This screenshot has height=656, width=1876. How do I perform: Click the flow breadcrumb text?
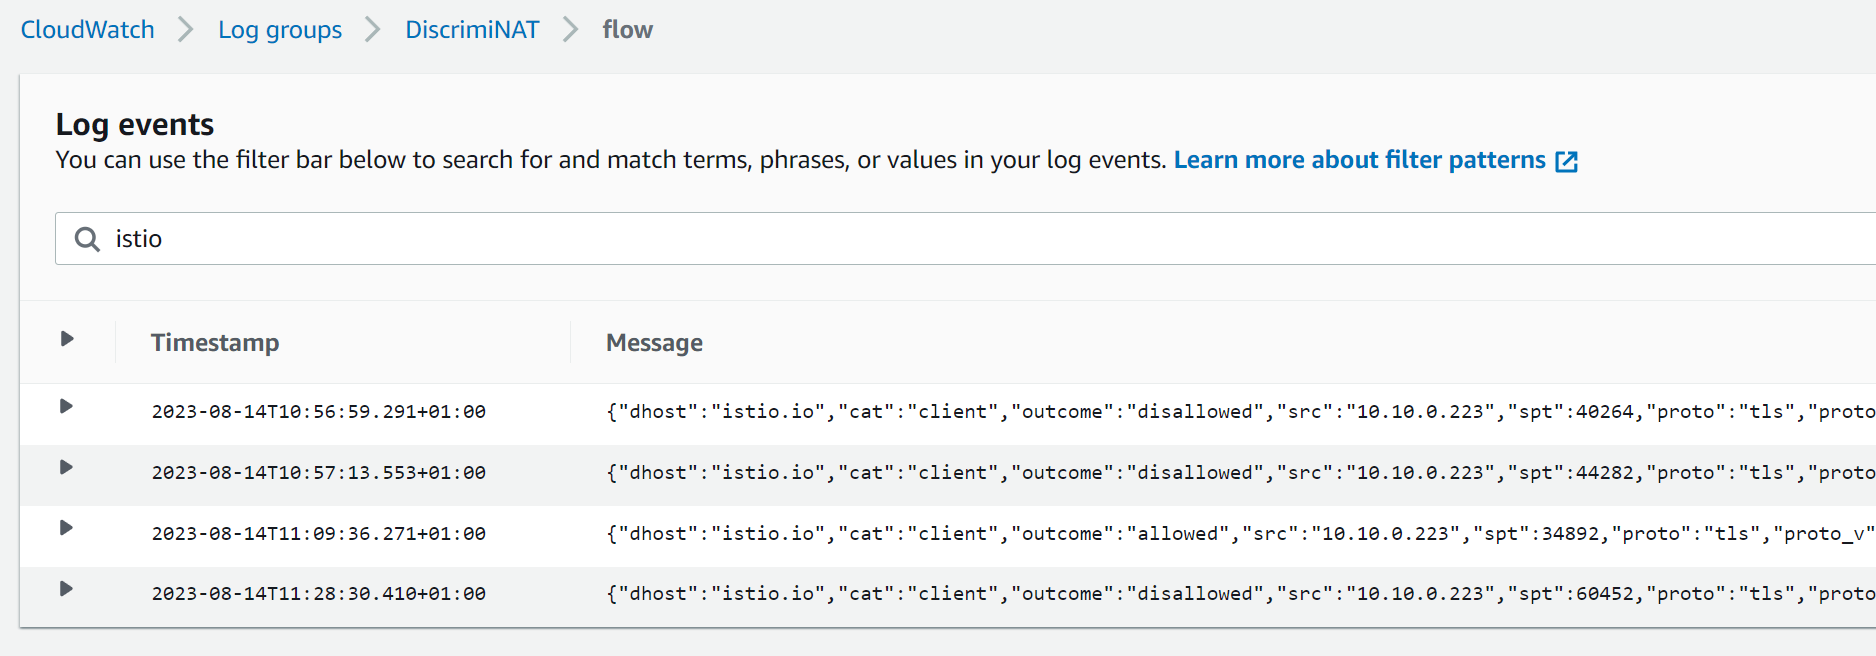tap(627, 30)
